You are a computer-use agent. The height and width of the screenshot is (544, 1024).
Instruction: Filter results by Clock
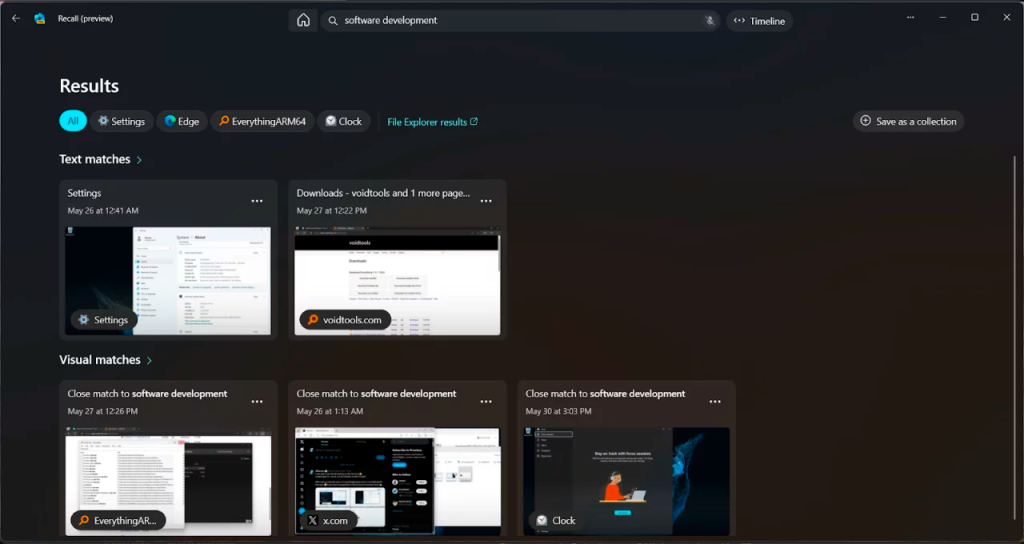tap(344, 121)
